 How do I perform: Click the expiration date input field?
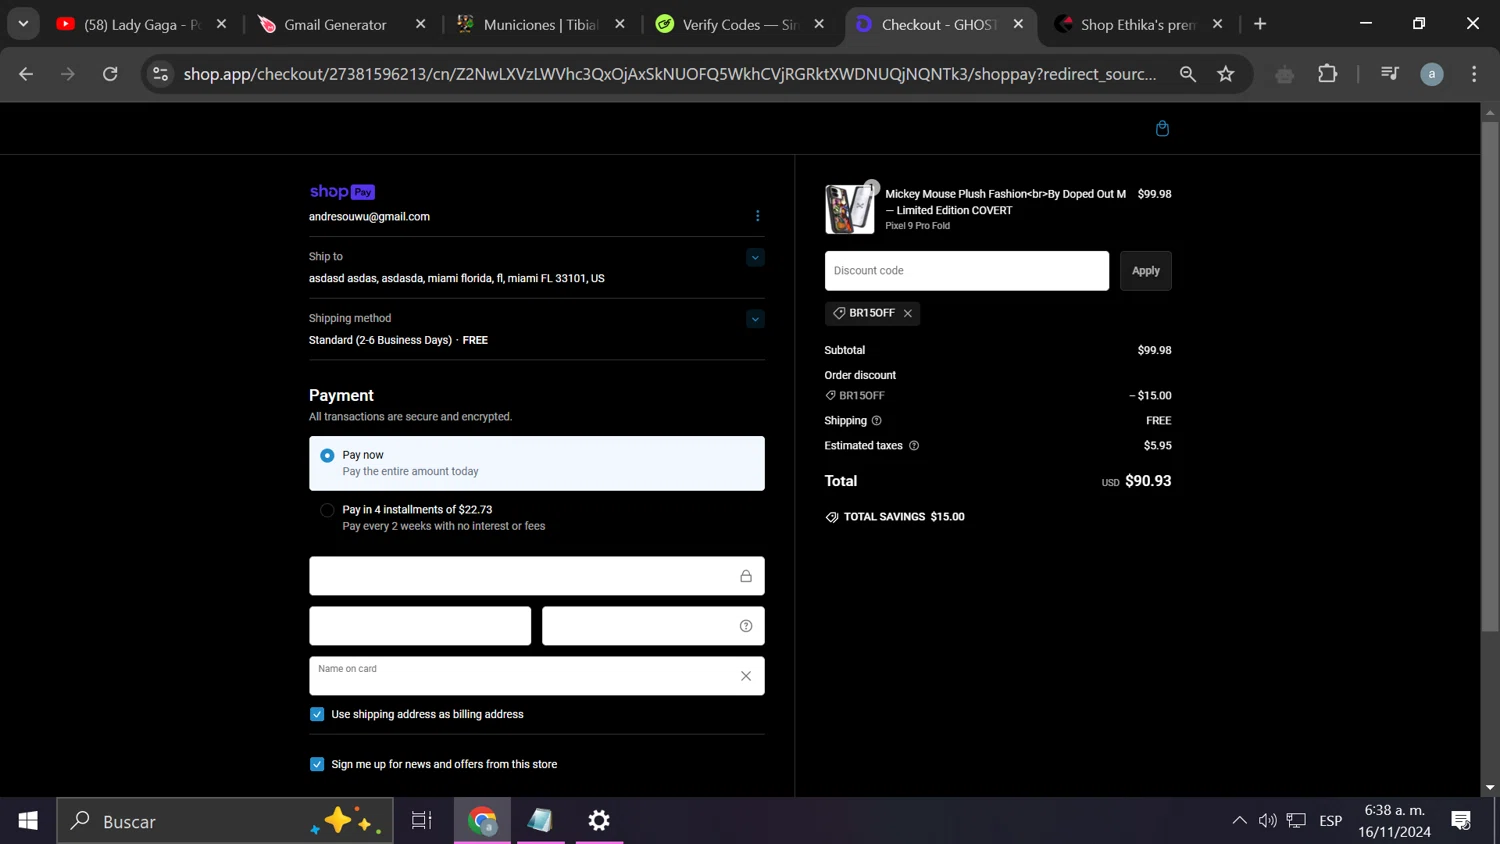(x=420, y=626)
